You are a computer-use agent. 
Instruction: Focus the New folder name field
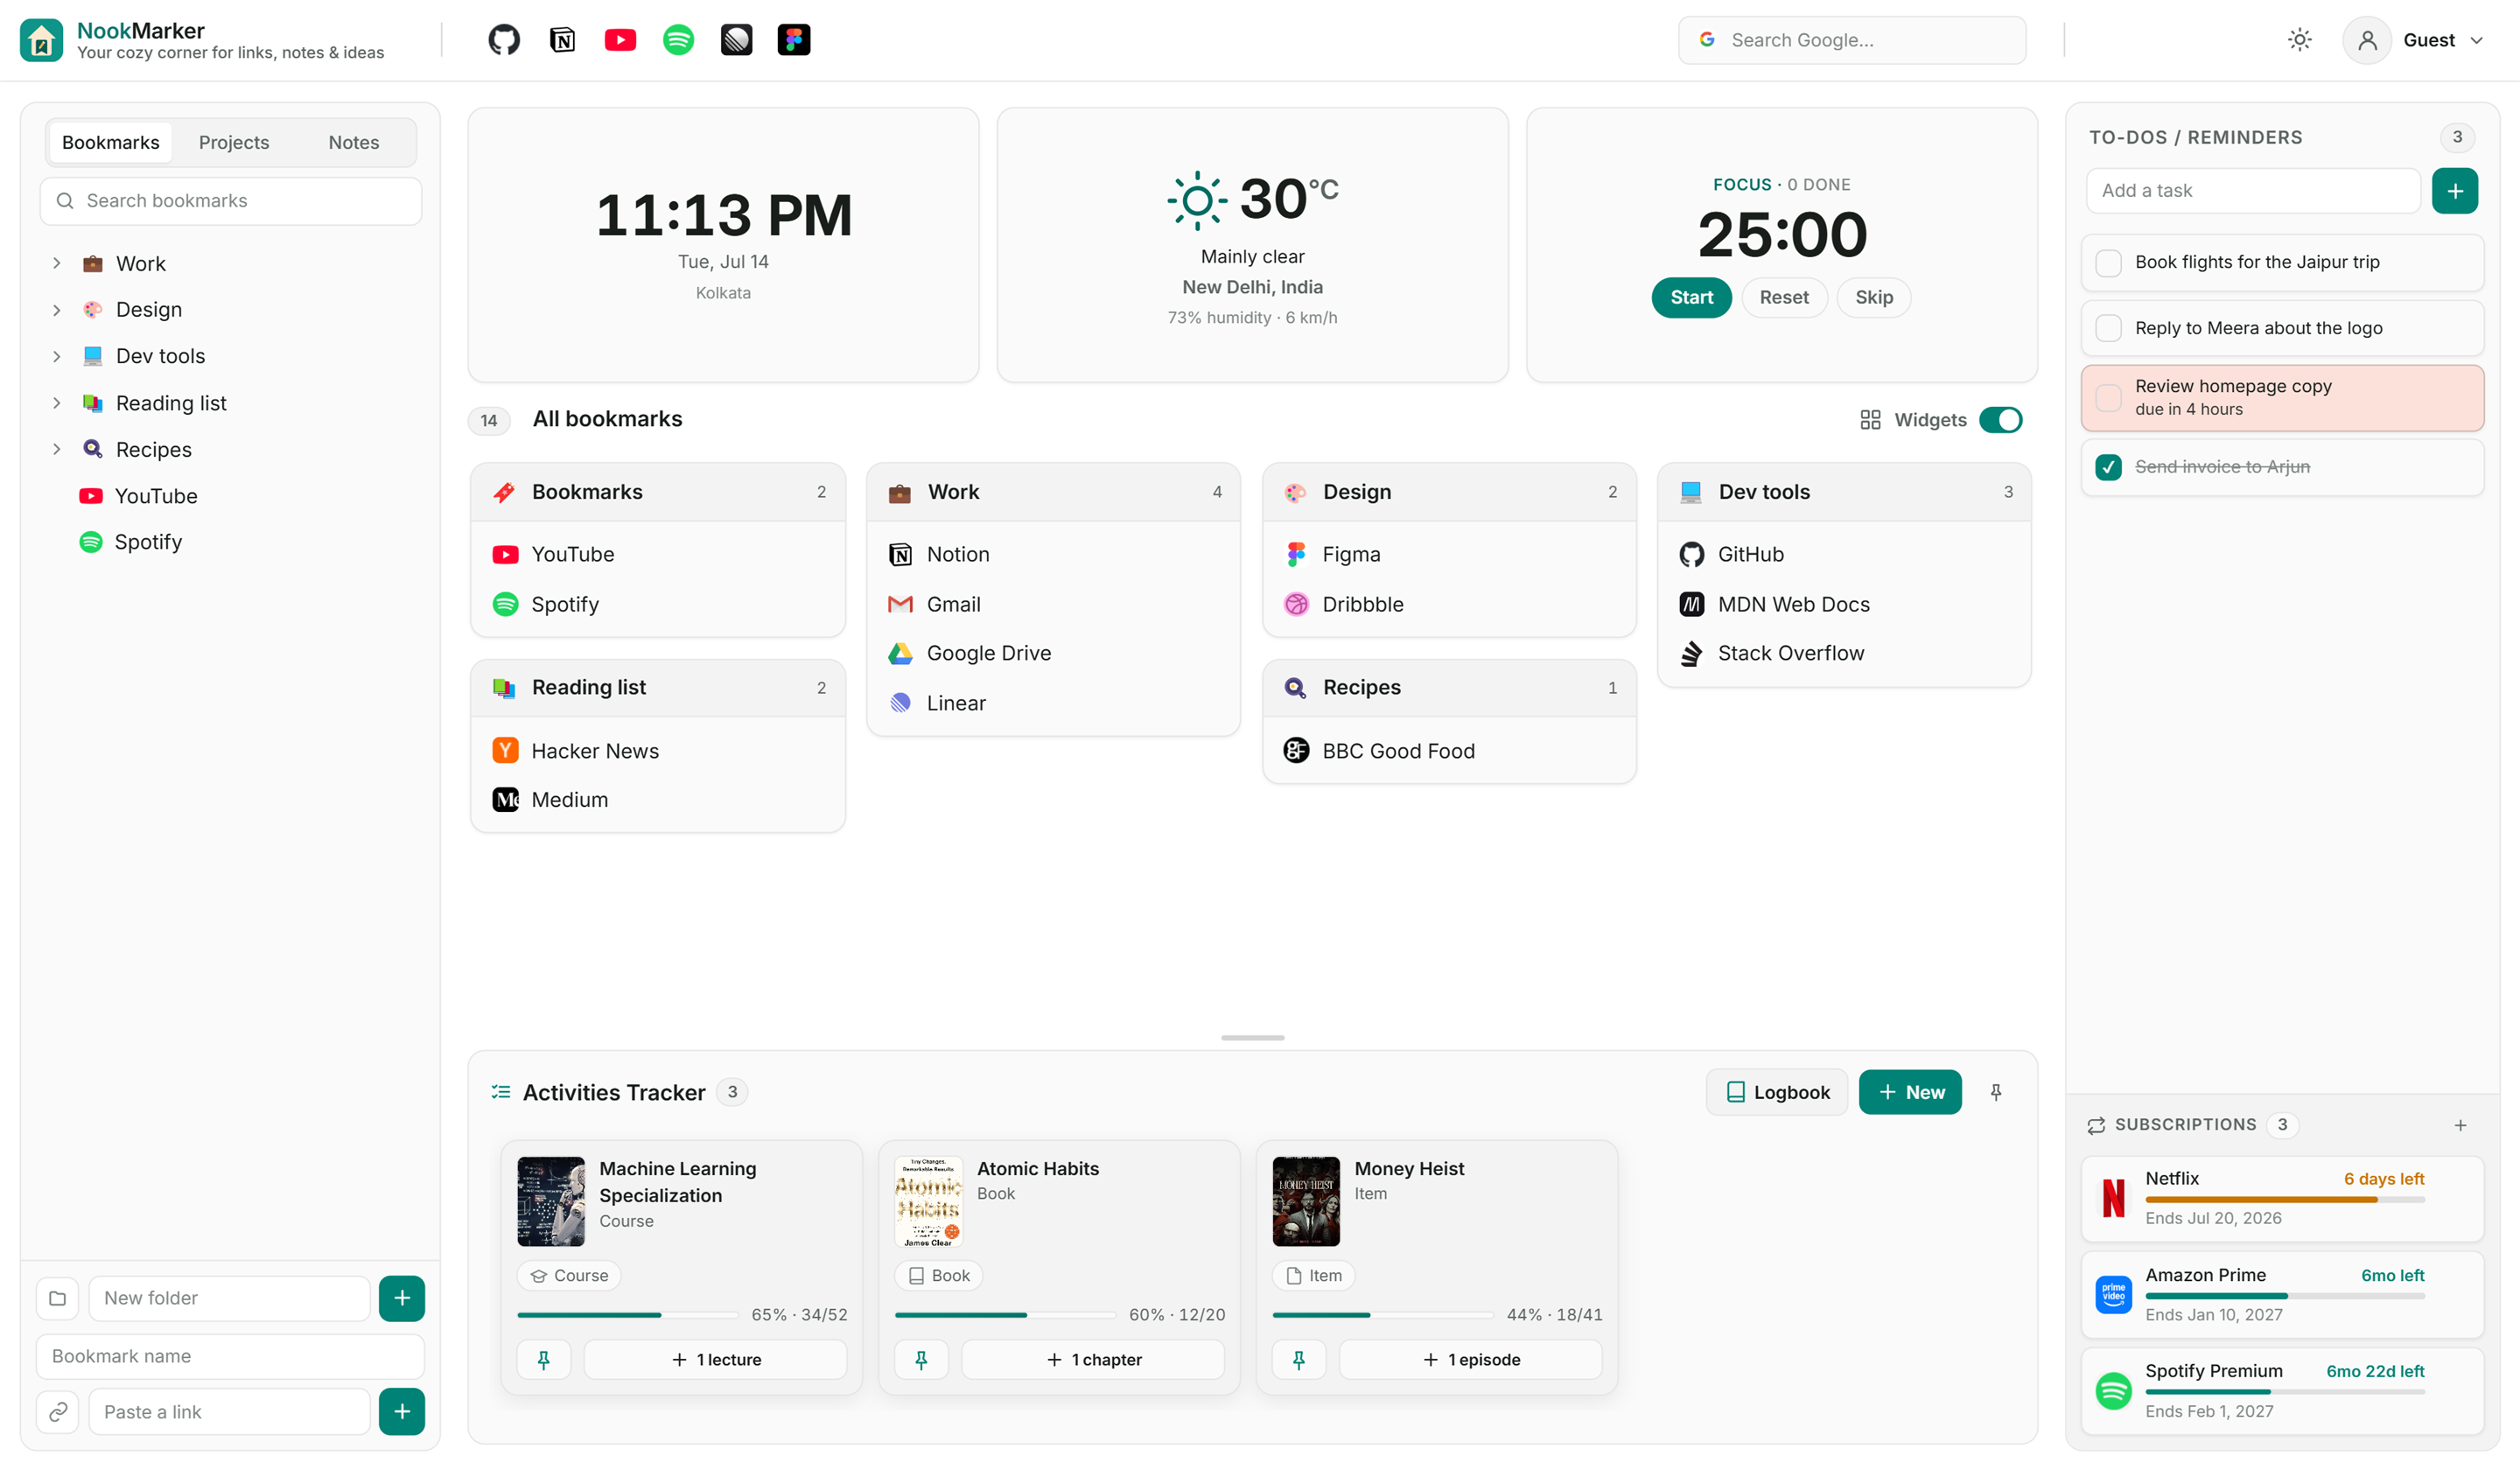coord(229,1298)
